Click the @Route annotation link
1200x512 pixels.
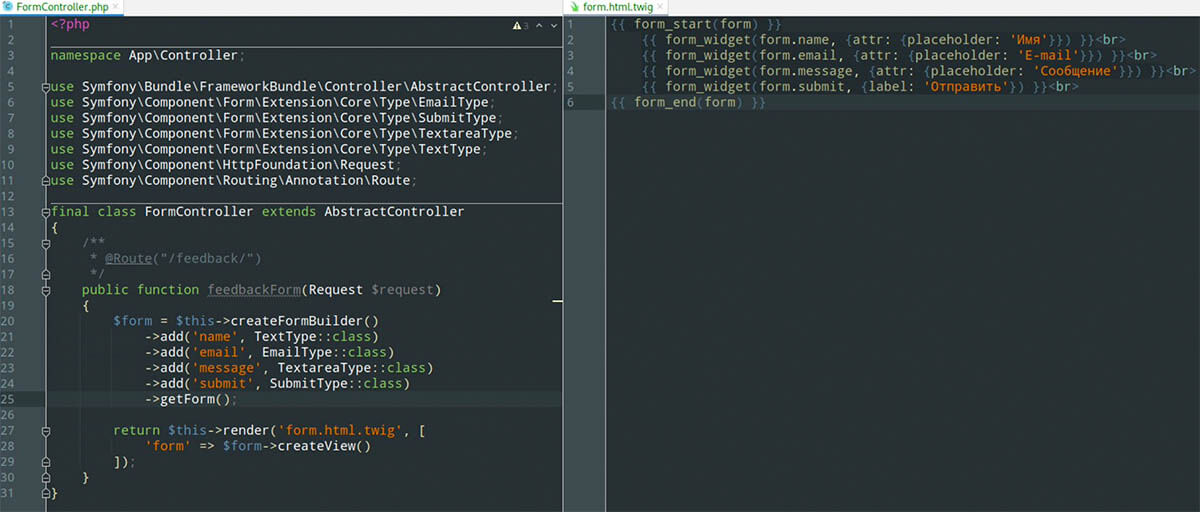(x=128, y=258)
